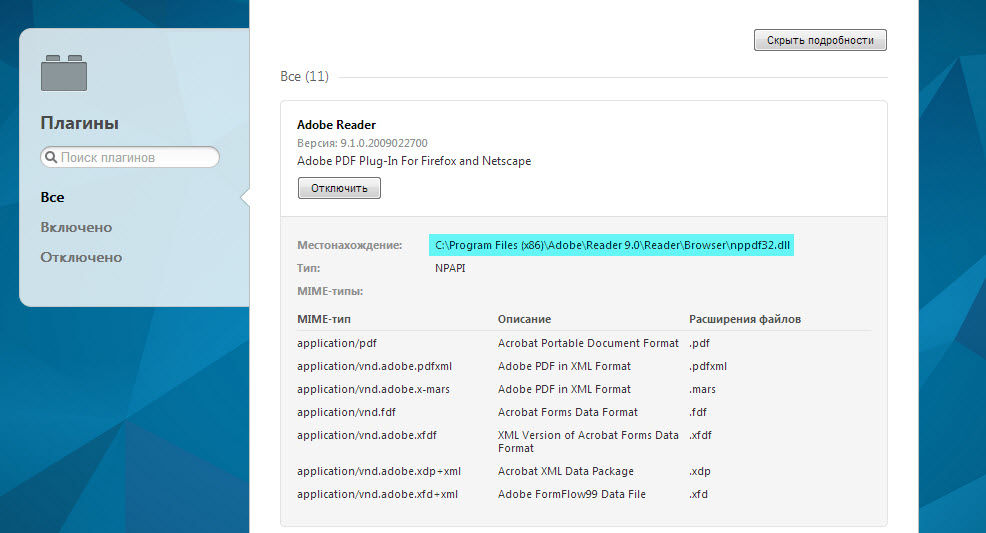Click version text "9.1.0.2009022700"
Viewport: 986px width, 533px height.
(384, 143)
